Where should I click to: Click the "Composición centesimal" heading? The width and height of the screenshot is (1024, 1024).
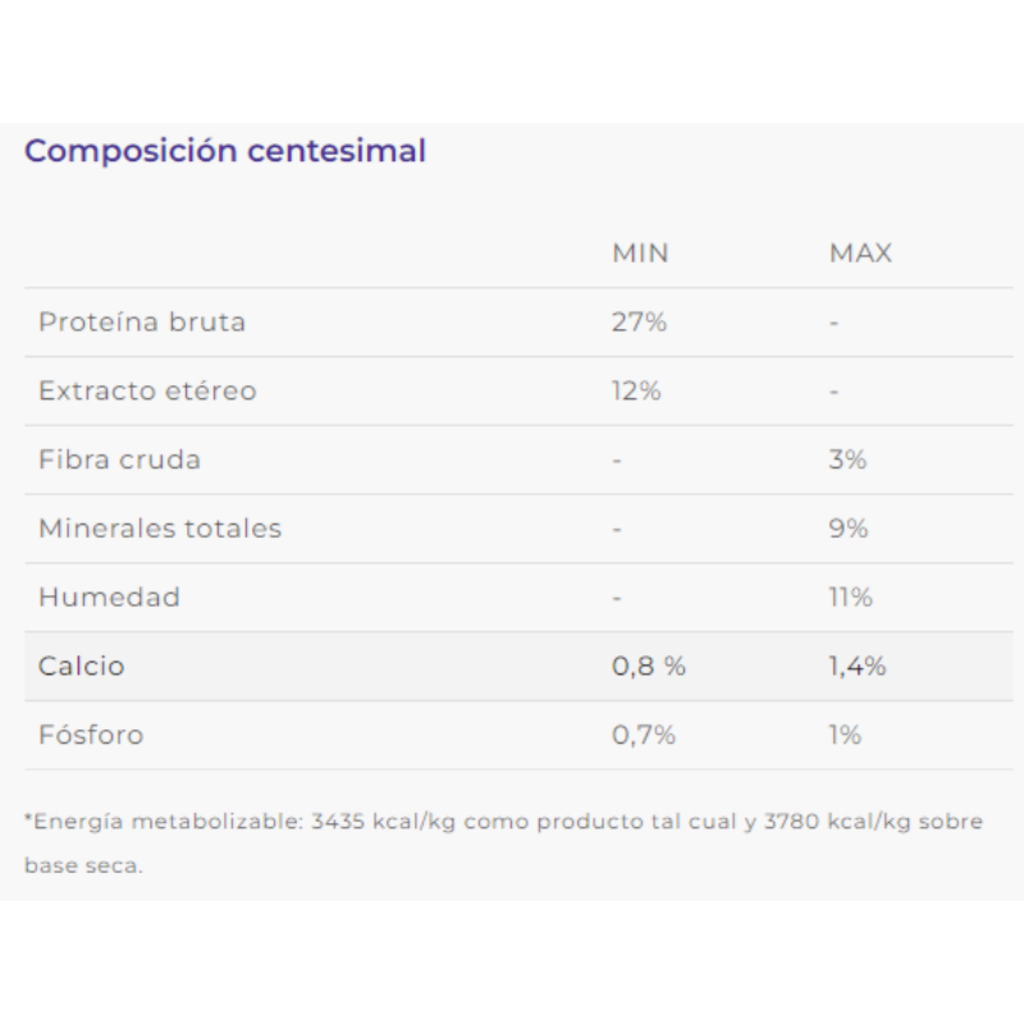225,151
